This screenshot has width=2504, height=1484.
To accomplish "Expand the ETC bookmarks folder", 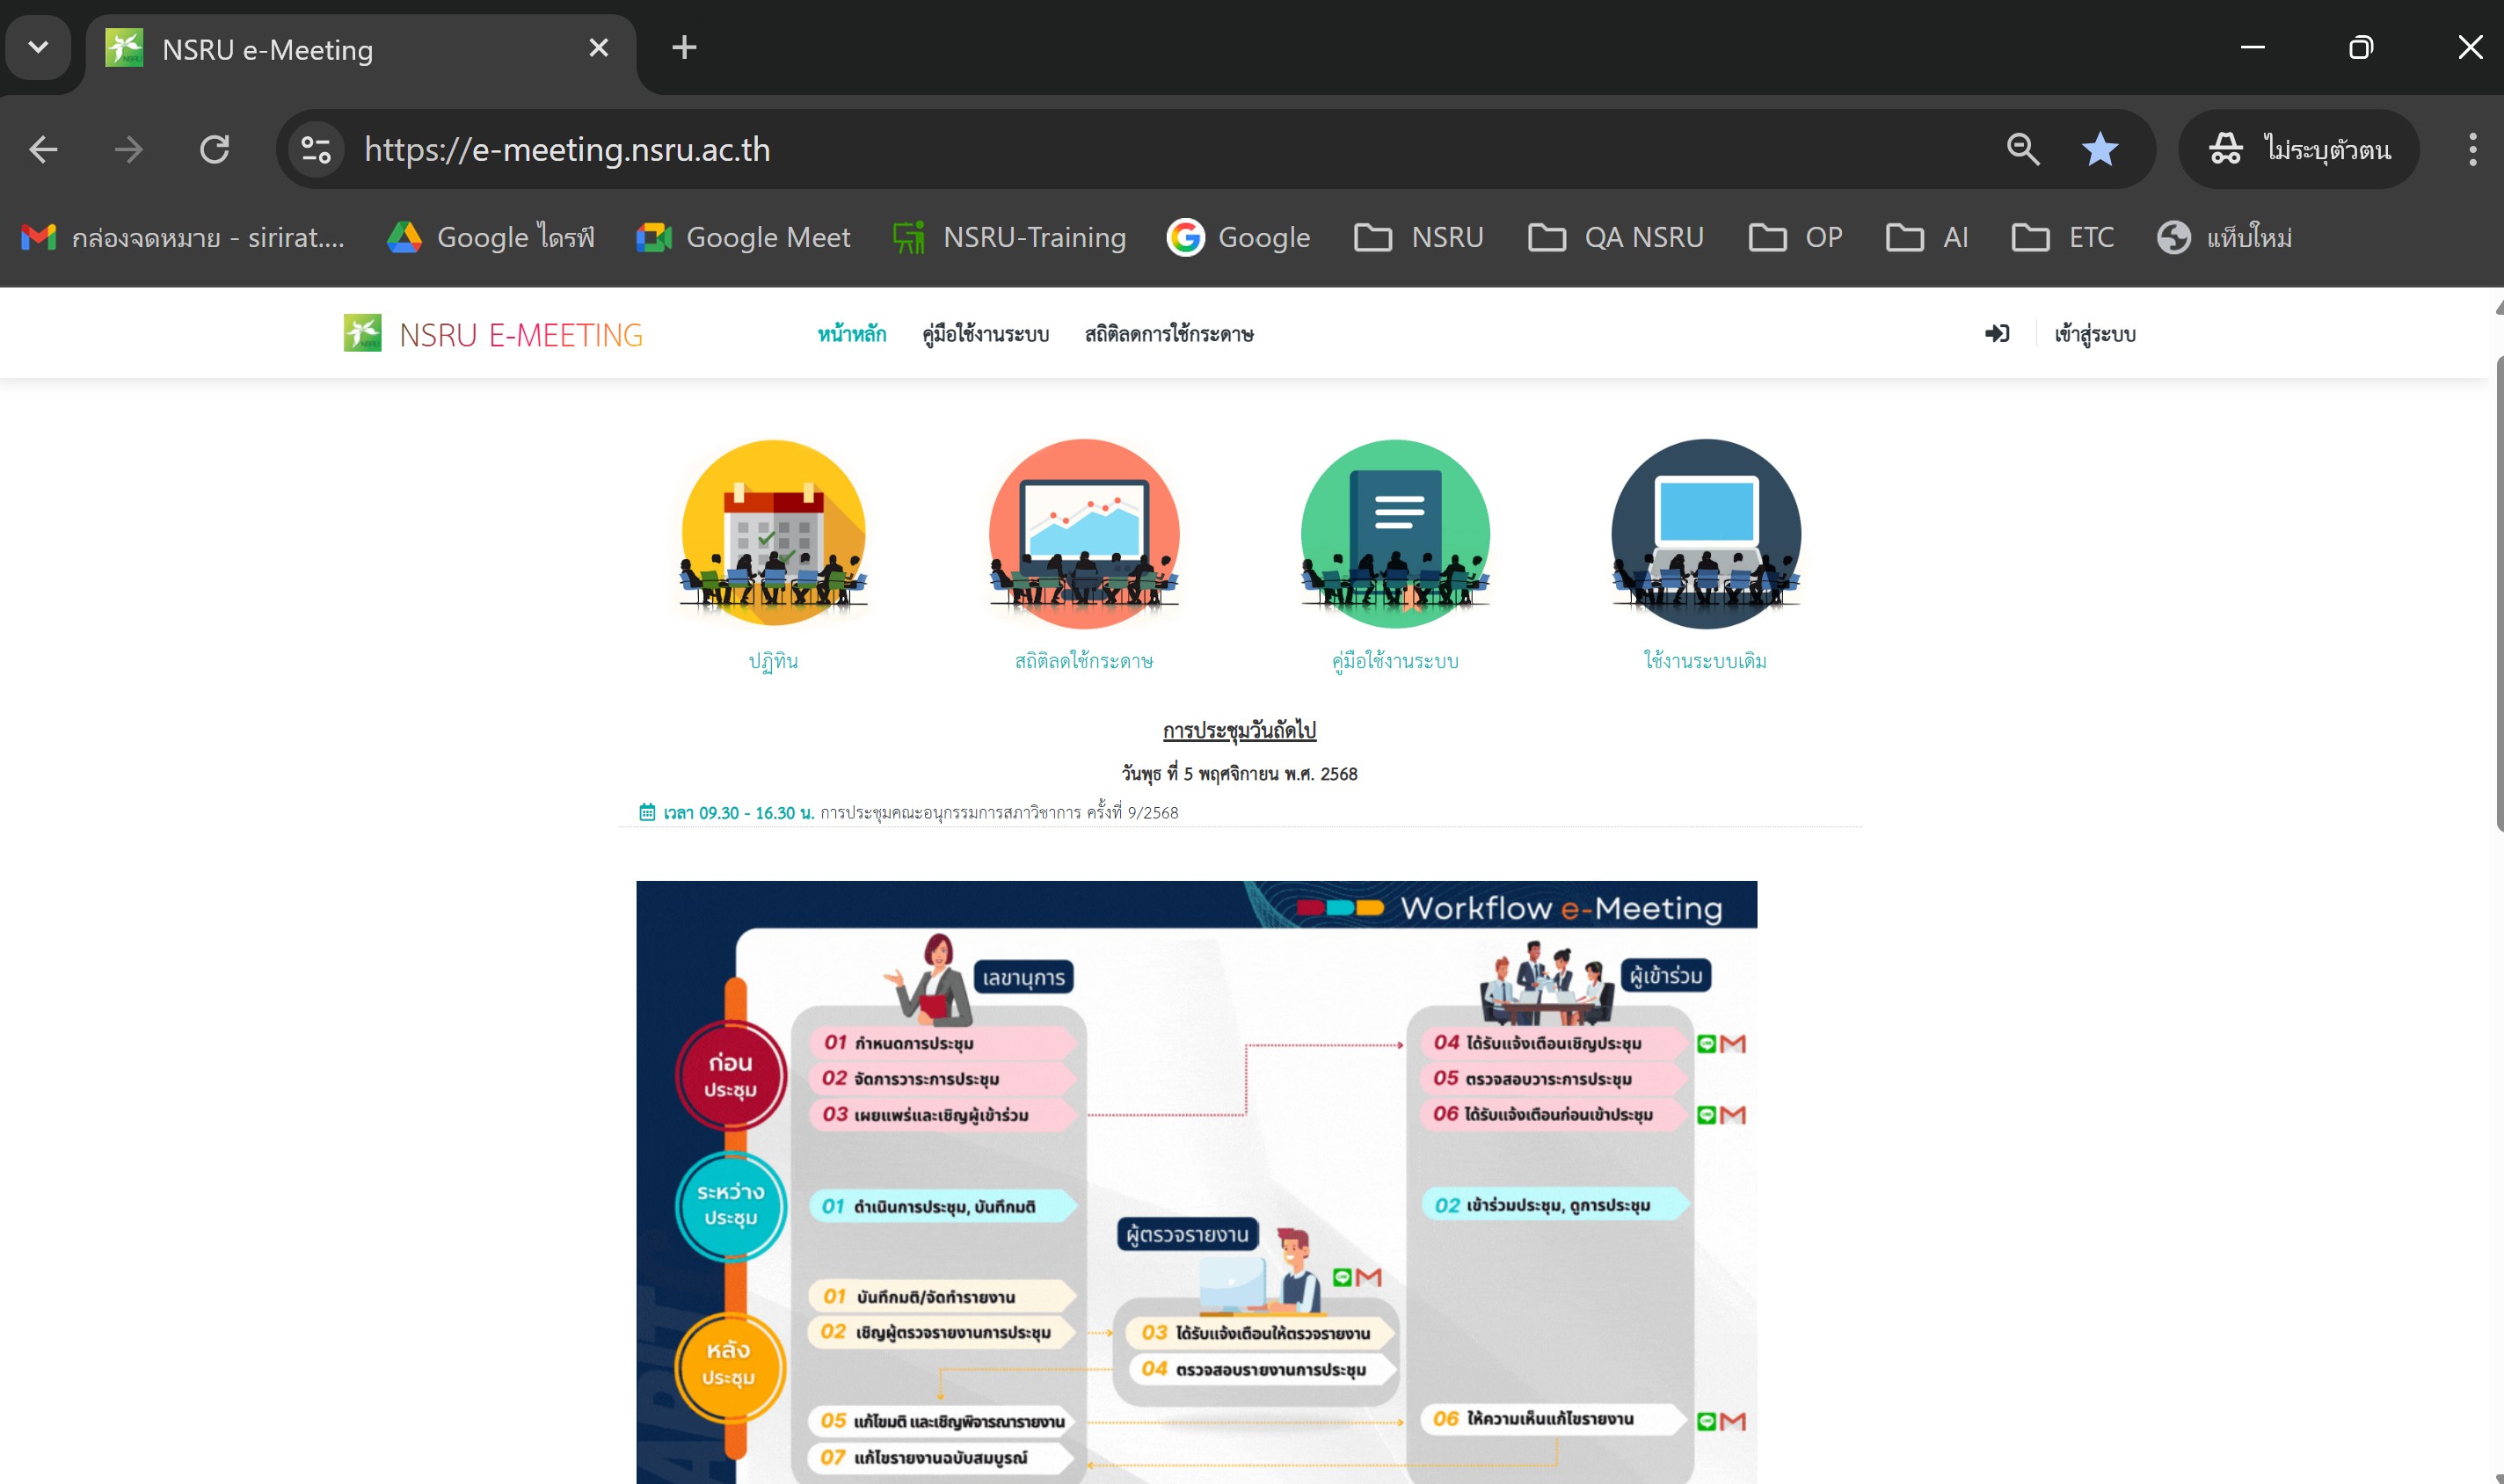I will [x=2062, y=238].
